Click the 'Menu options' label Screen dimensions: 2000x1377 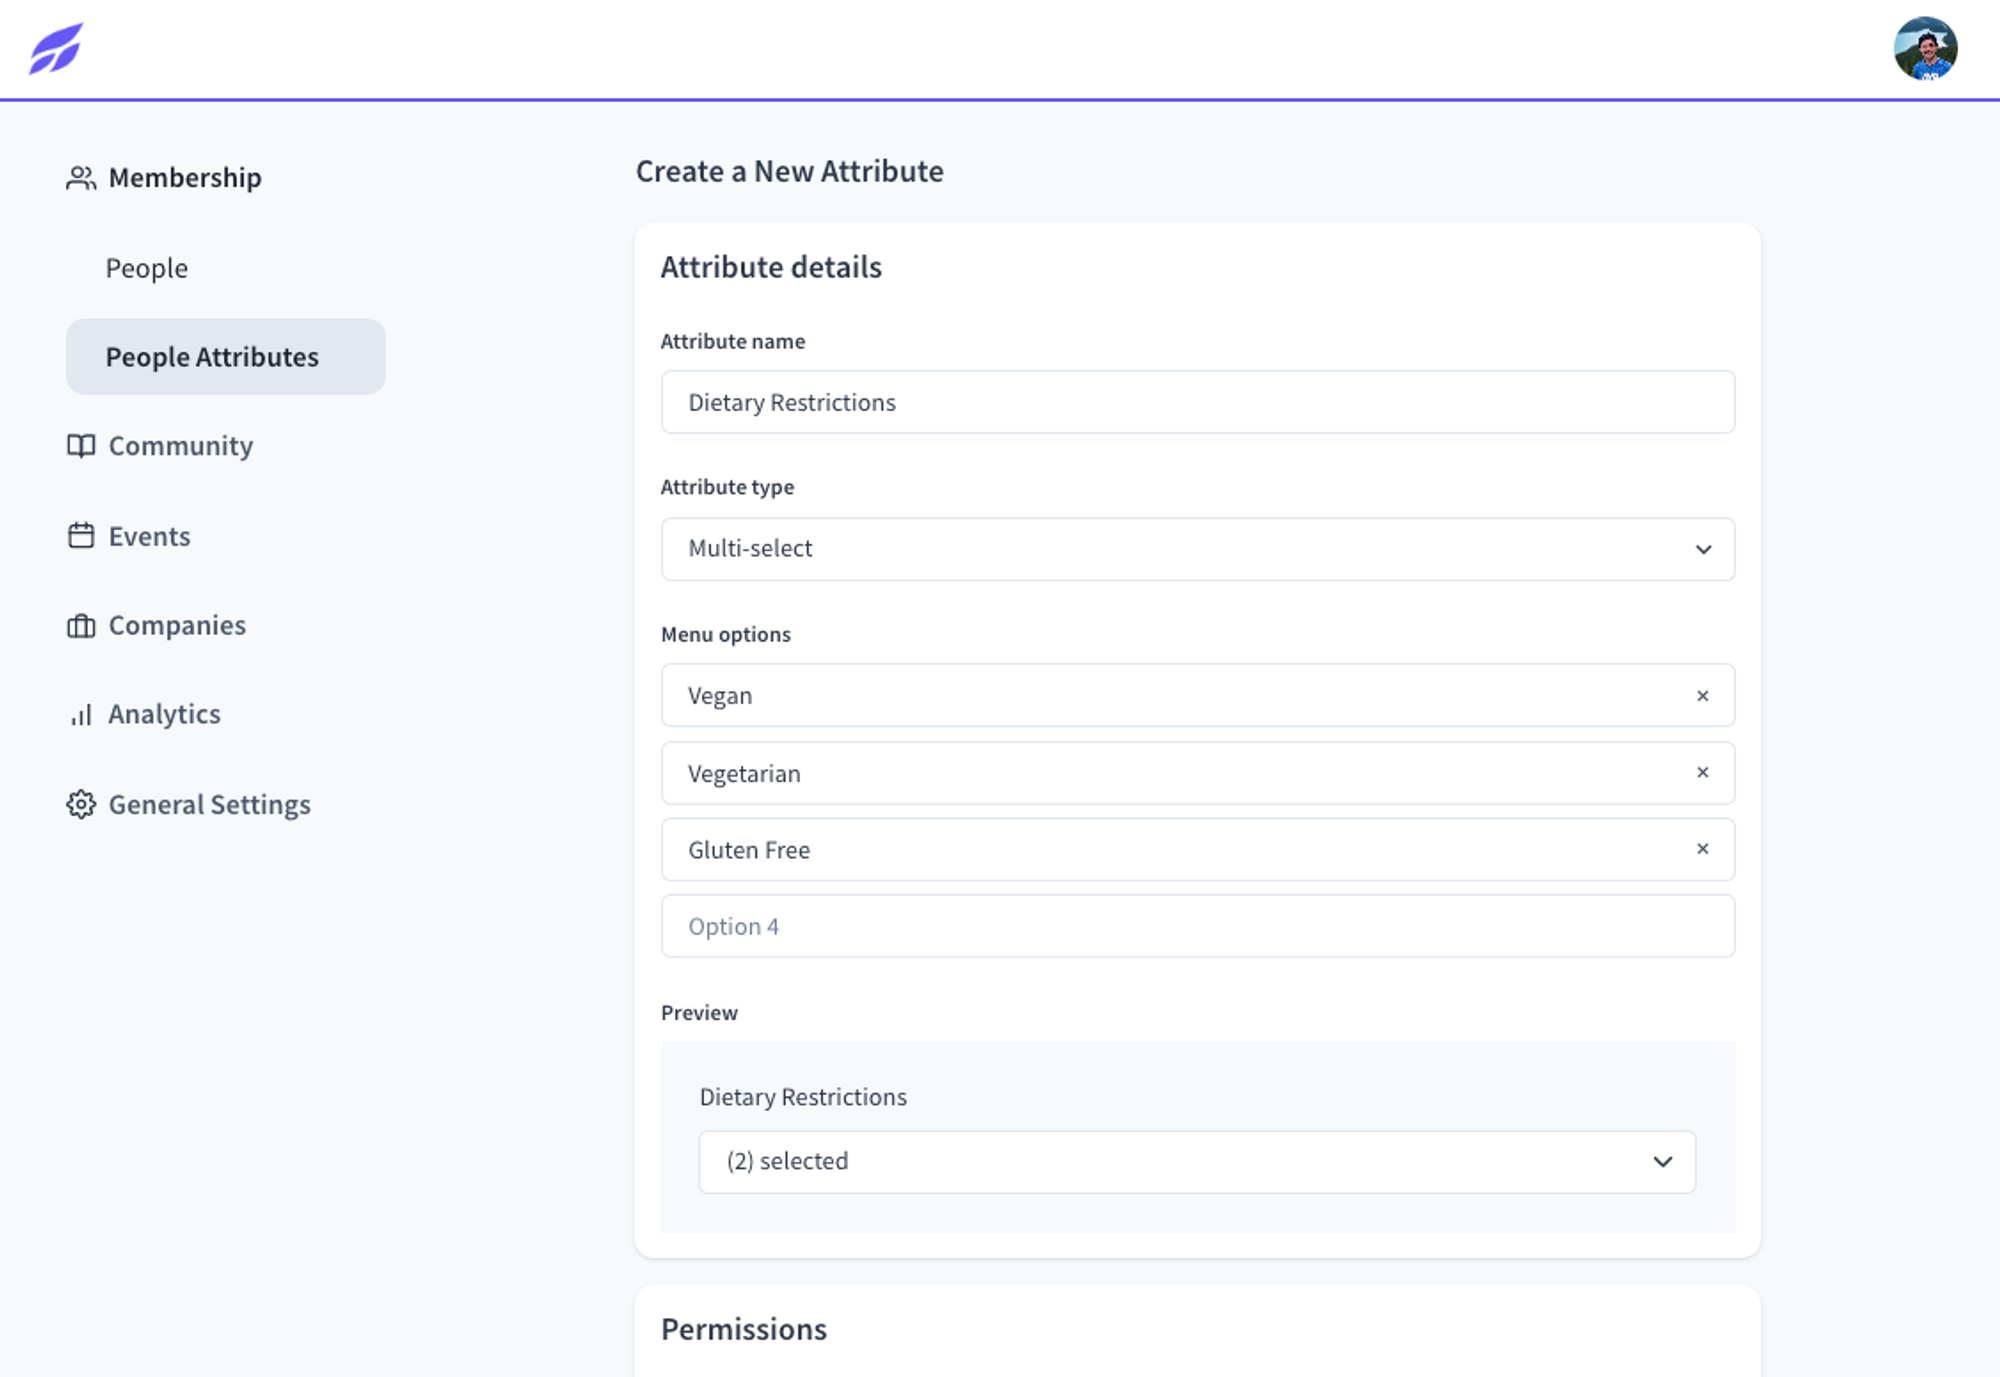click(x=725, y=634)
